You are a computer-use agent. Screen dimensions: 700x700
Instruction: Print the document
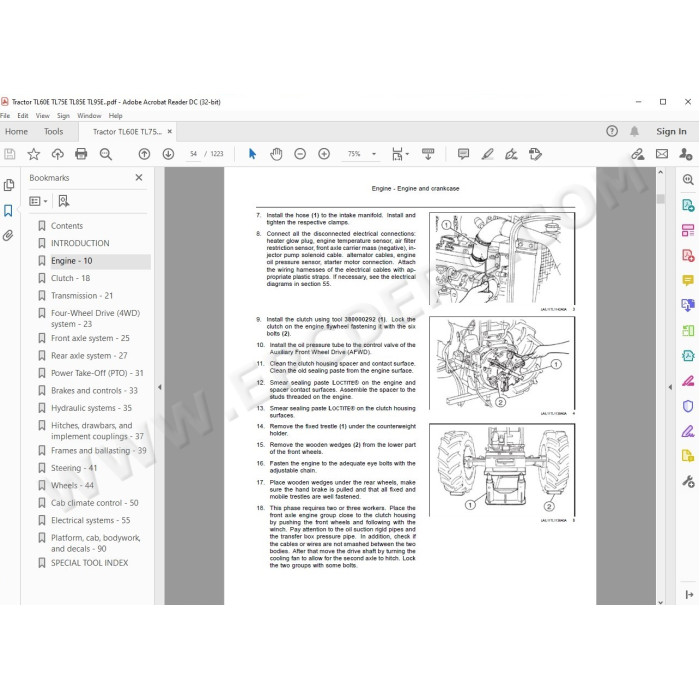81,154
